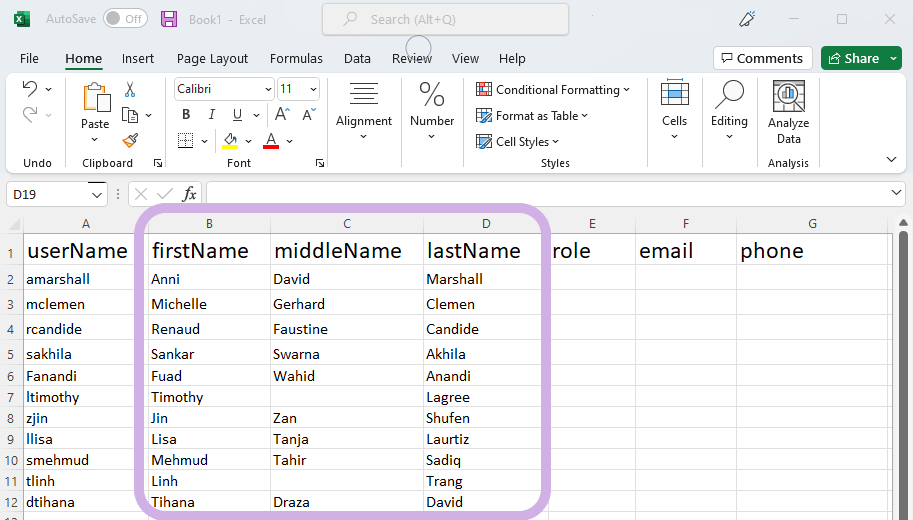The height and width of the screenshot is (520, 913).
Task: Click the Comments button
Action: [x=762, y=58]
